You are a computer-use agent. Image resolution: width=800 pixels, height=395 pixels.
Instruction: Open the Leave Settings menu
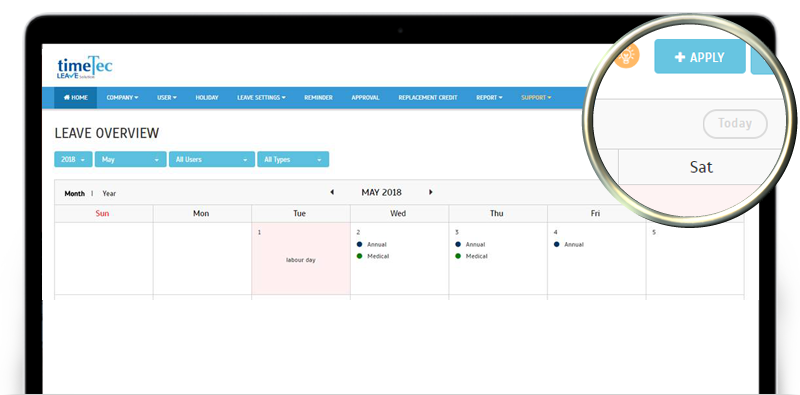click(261, 97)
